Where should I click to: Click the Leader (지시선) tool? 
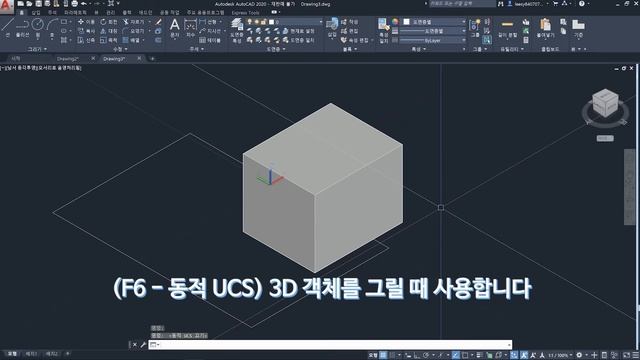[211, 31]
